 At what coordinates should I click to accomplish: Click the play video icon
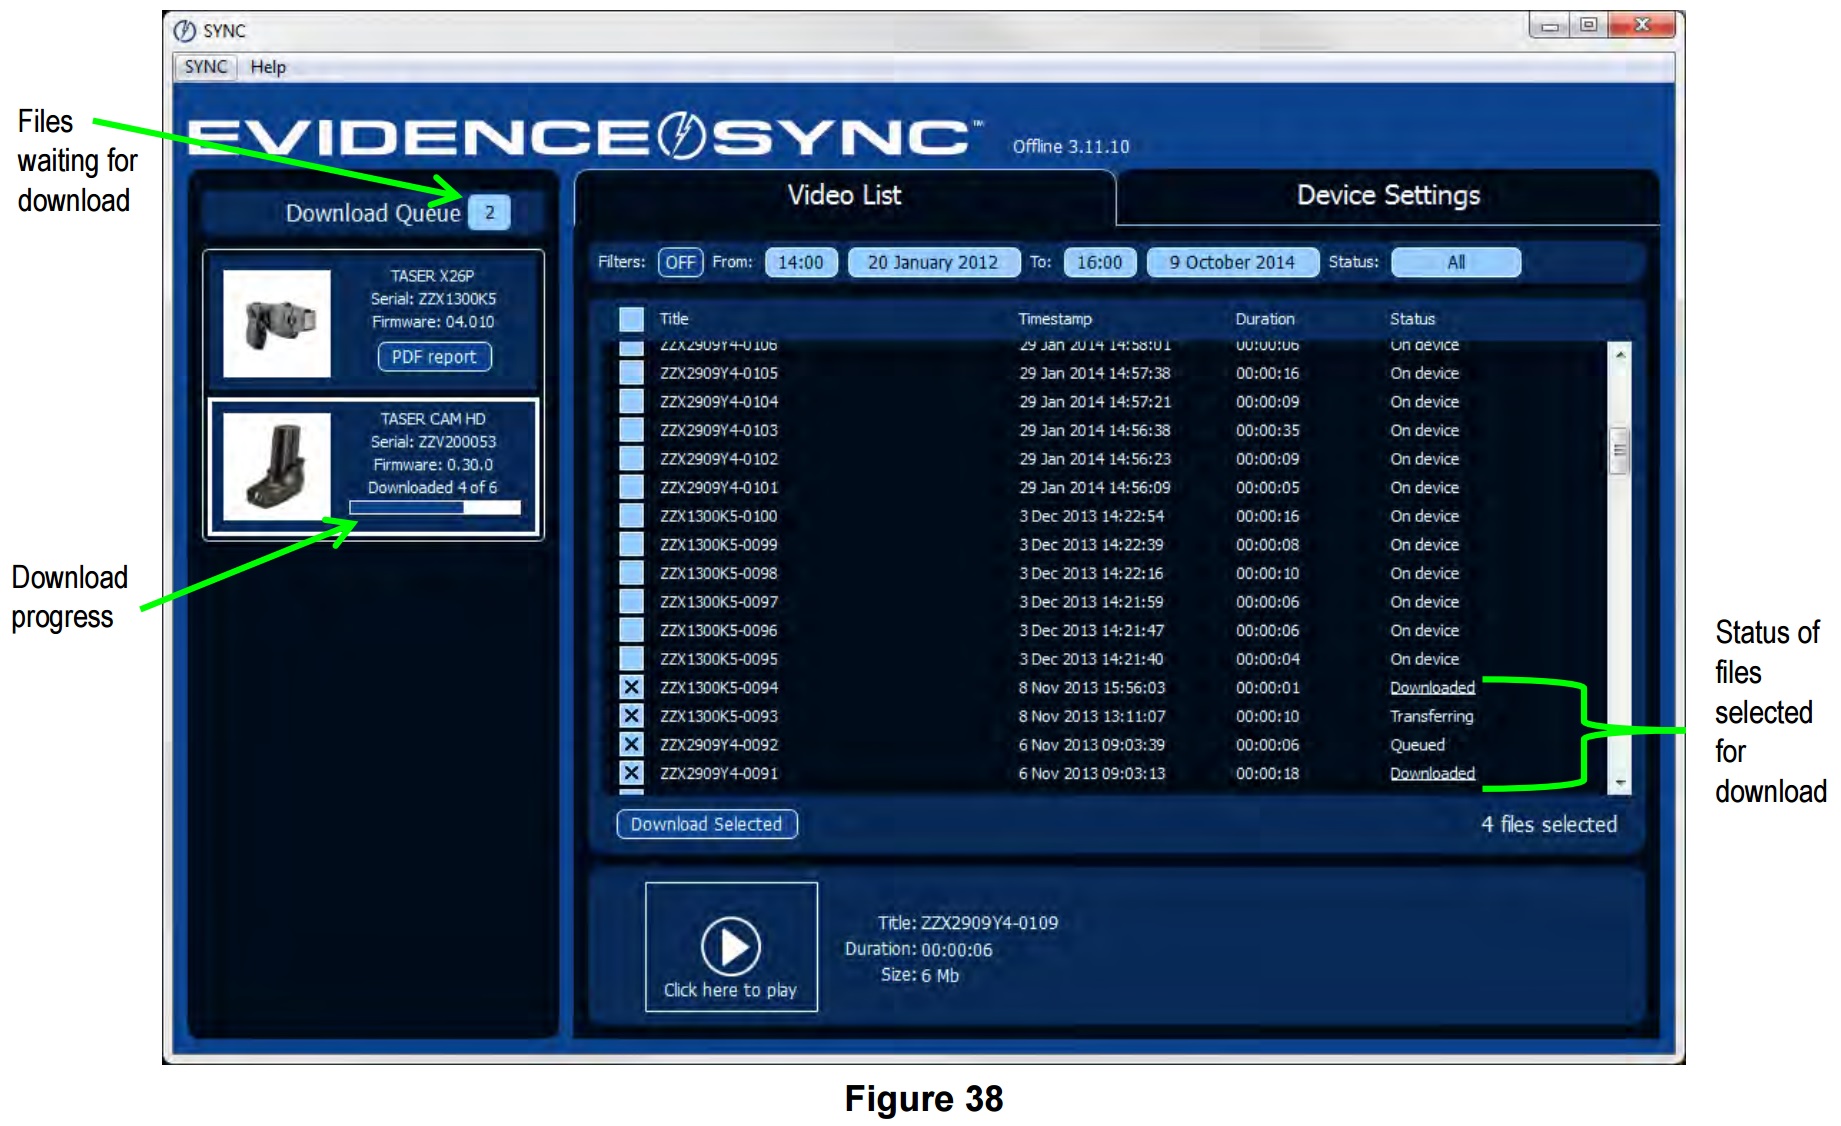[x=731, y=946]
